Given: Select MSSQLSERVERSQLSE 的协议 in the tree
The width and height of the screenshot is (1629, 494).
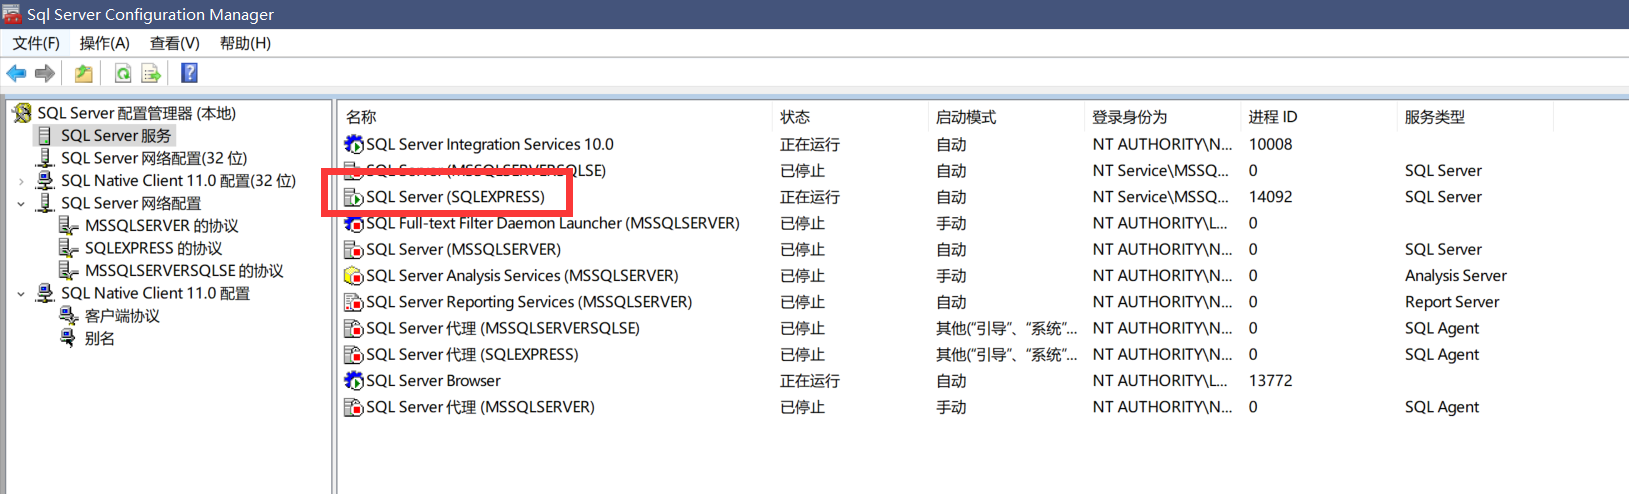Looking at the screenshot, I should pos(184,271).
